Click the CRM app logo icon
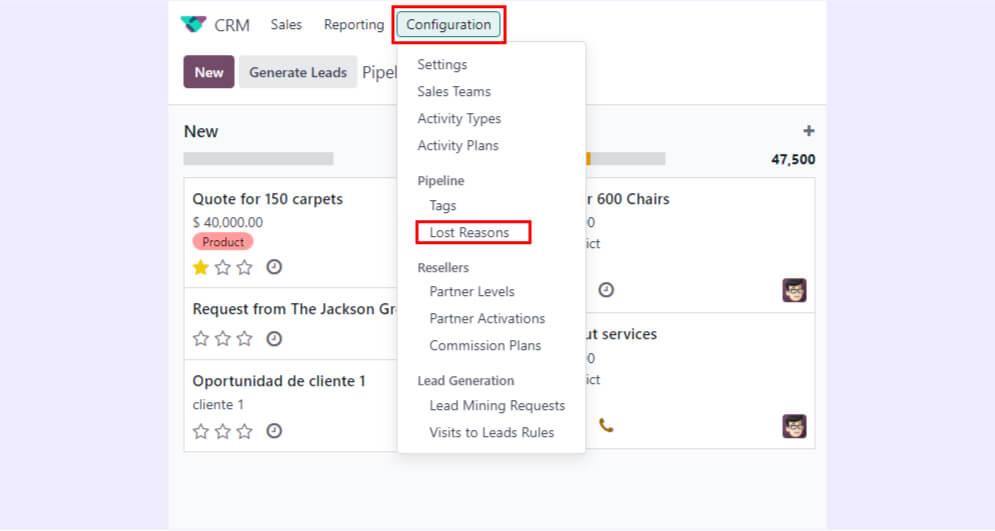This screenshot has width=995, height=531. point(193,25)
